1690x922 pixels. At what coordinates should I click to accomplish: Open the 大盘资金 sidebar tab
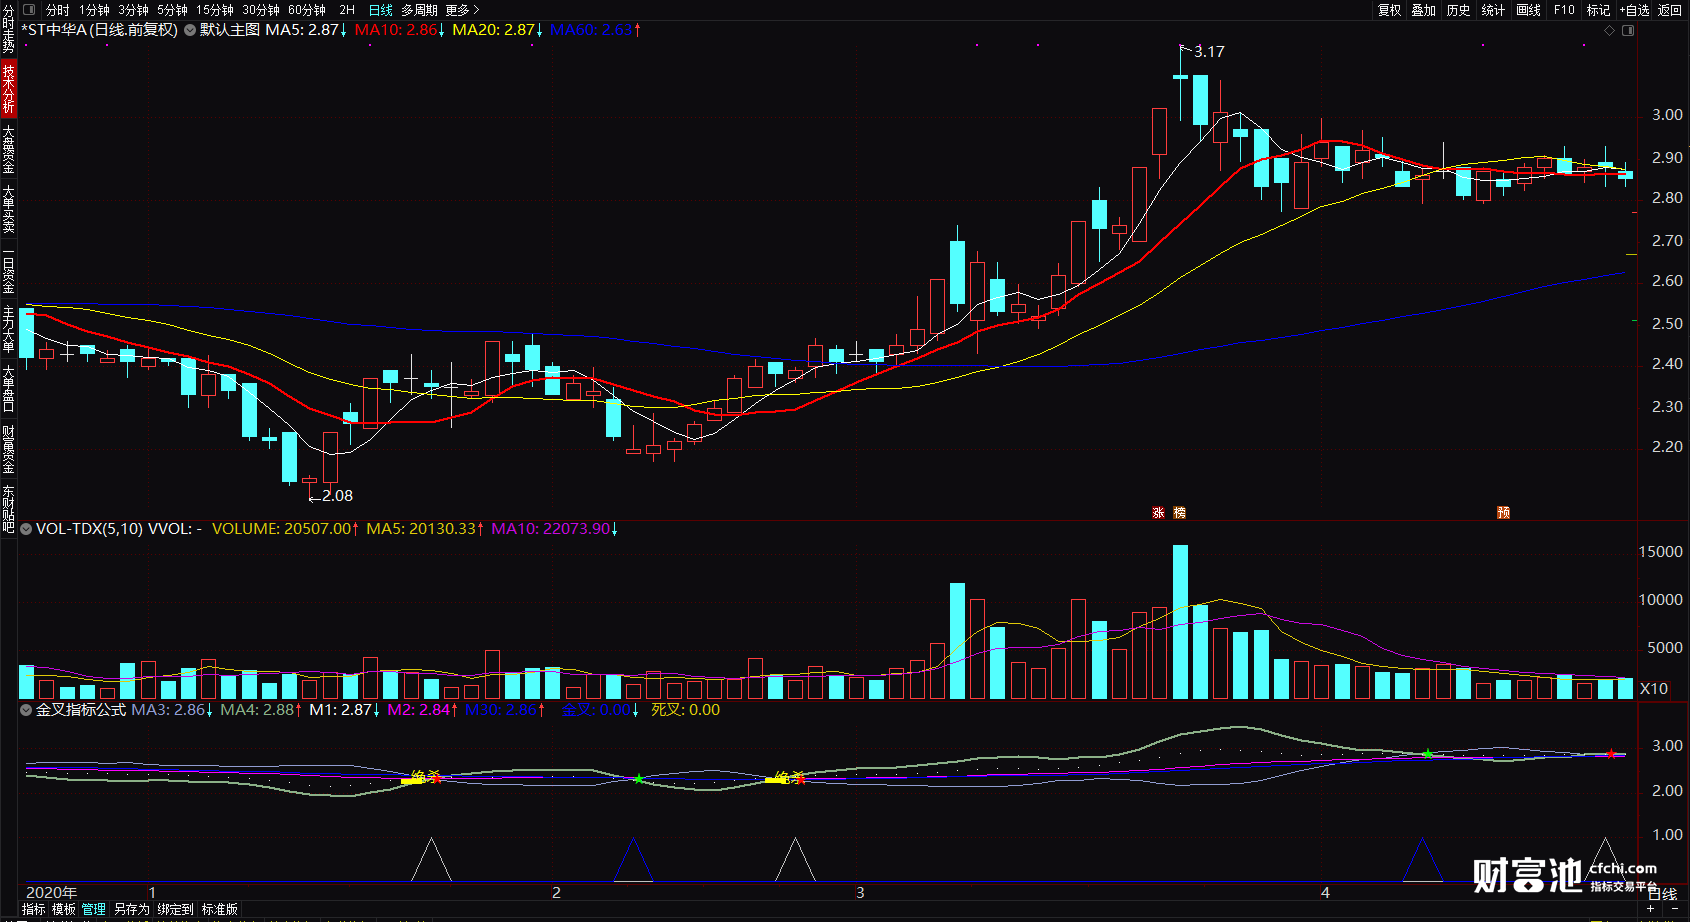pos(8,149)
